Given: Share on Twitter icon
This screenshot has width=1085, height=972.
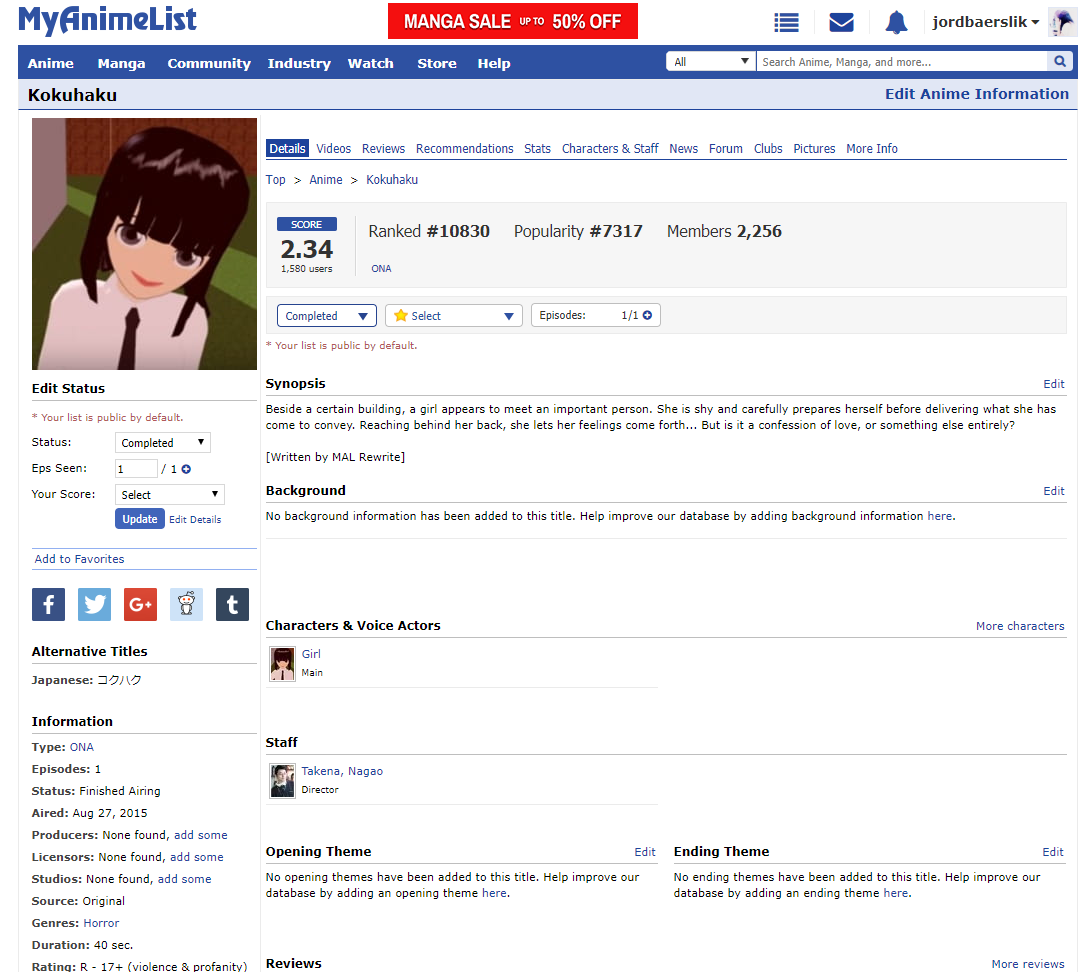Looking at the screenshot, I should pos(94,604).
